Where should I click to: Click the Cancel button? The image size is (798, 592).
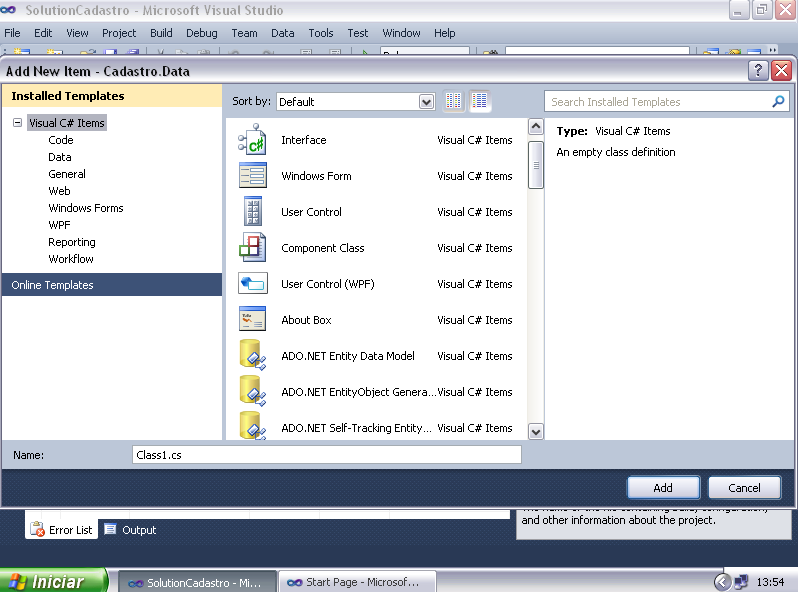(x=744, y=488)
